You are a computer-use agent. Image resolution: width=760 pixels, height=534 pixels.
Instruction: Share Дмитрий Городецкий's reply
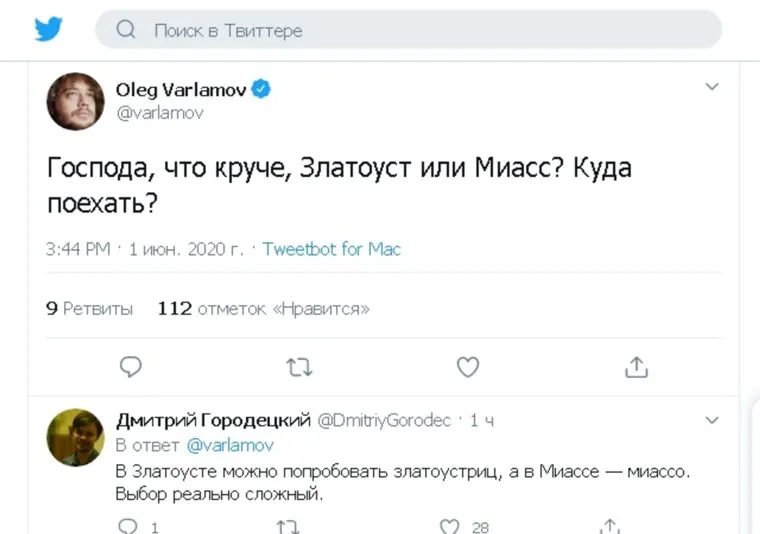click(x=610, y=525)
